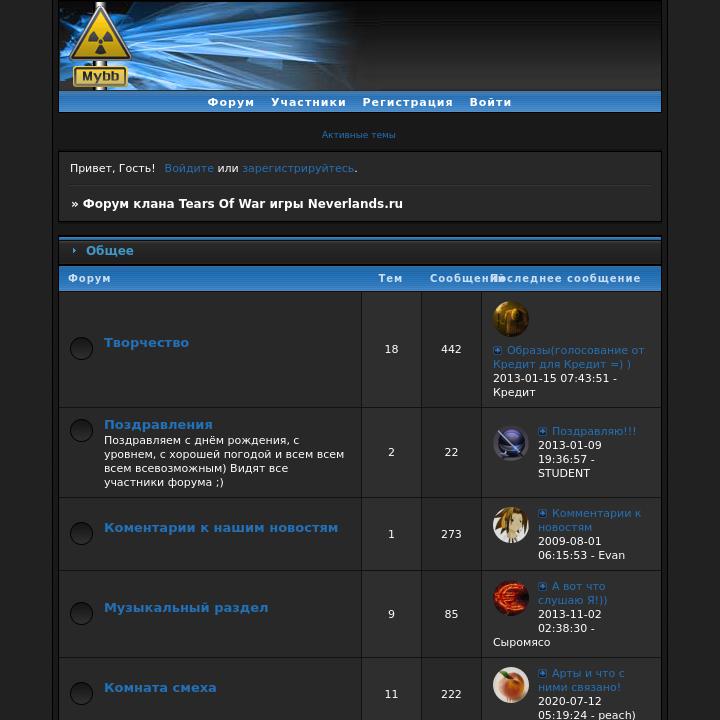Screen dimensions: 720x720
Task: Click message count 273 in news comments row
Action: point(451,534)
